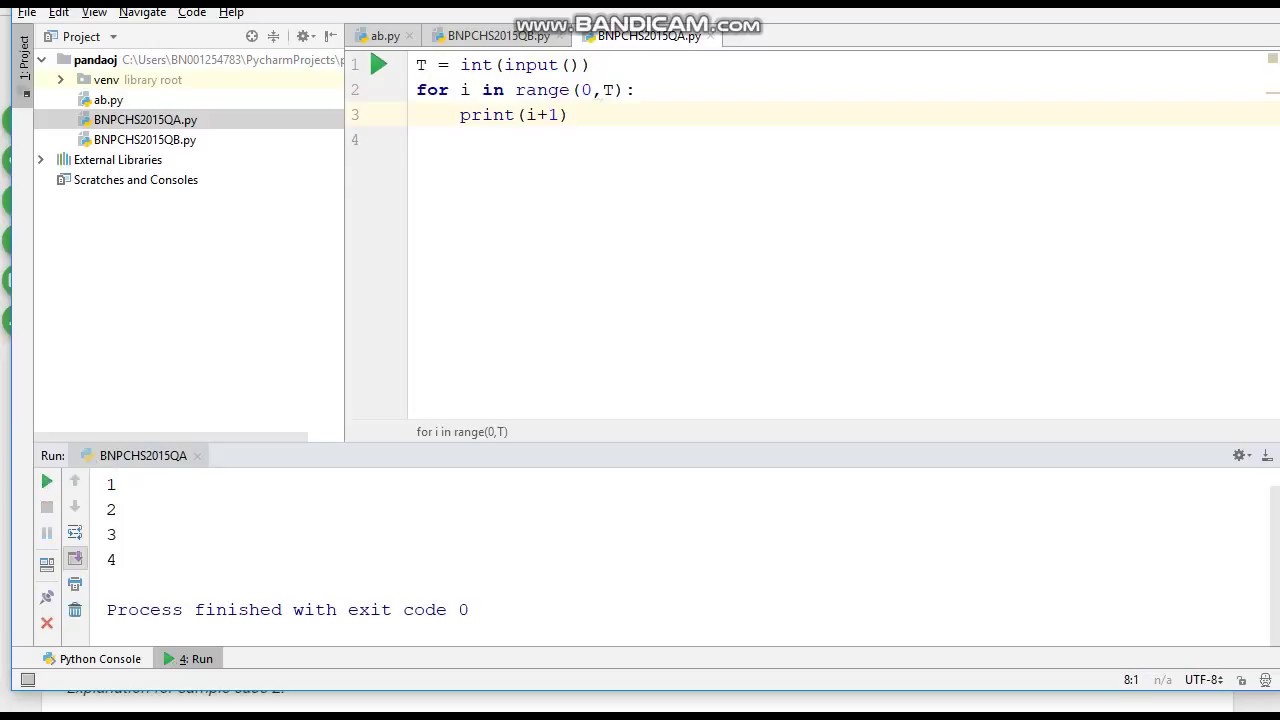The height and width of the screenshot is (720, 1280).
Task: Toggle Scroll to end in Run output
Action: 75,558
